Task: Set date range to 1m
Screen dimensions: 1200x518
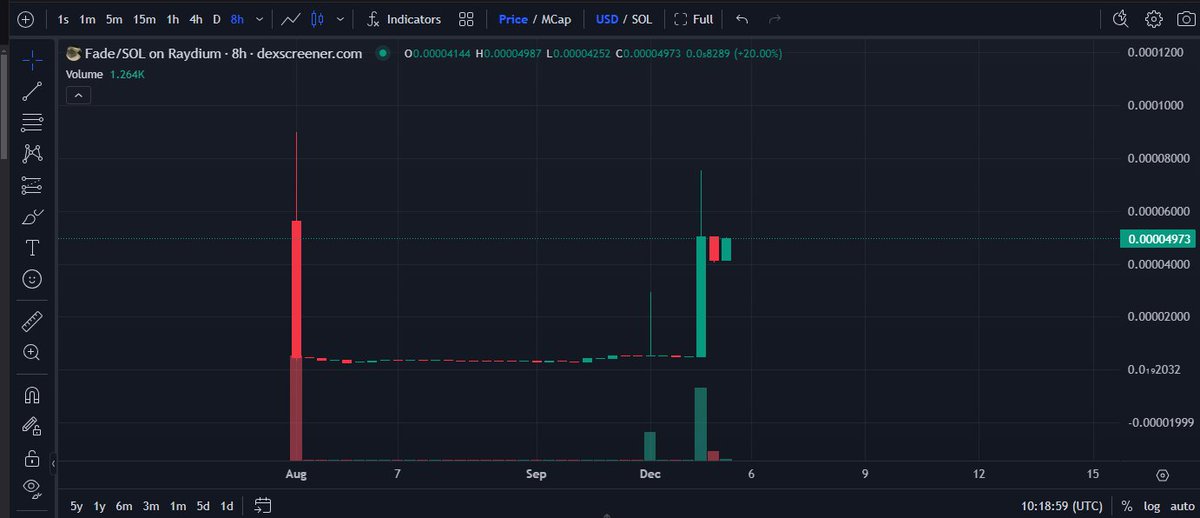Action: [x=178, y=506]
